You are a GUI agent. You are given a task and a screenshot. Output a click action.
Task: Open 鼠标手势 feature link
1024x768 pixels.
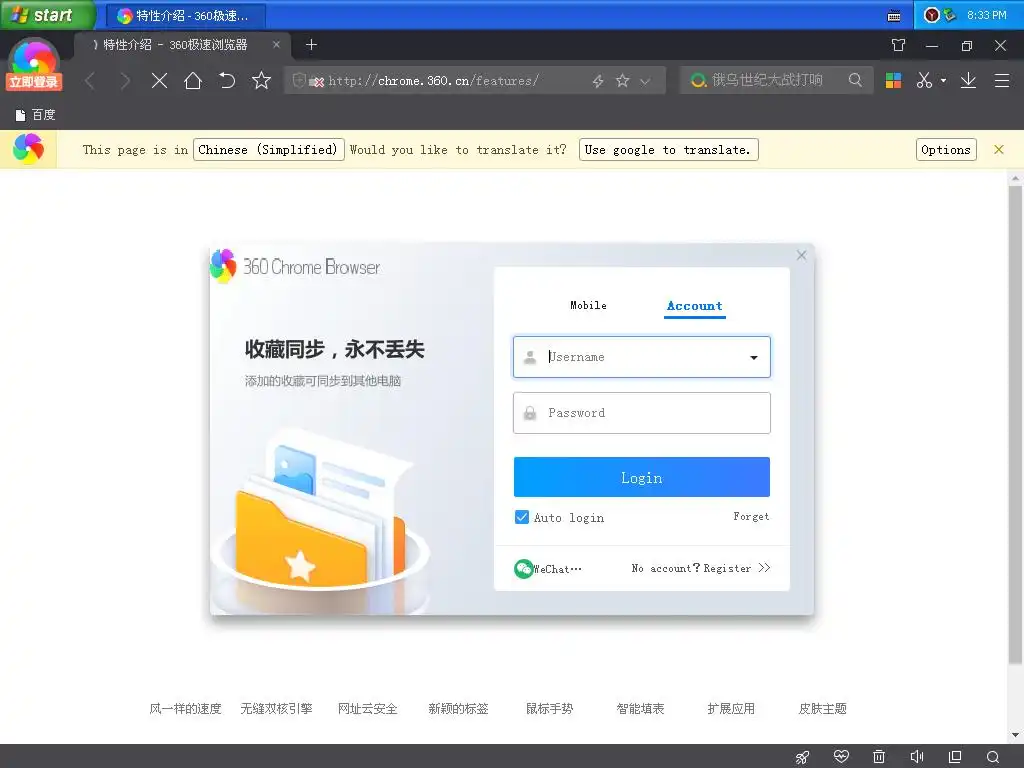tap(549, 709)
